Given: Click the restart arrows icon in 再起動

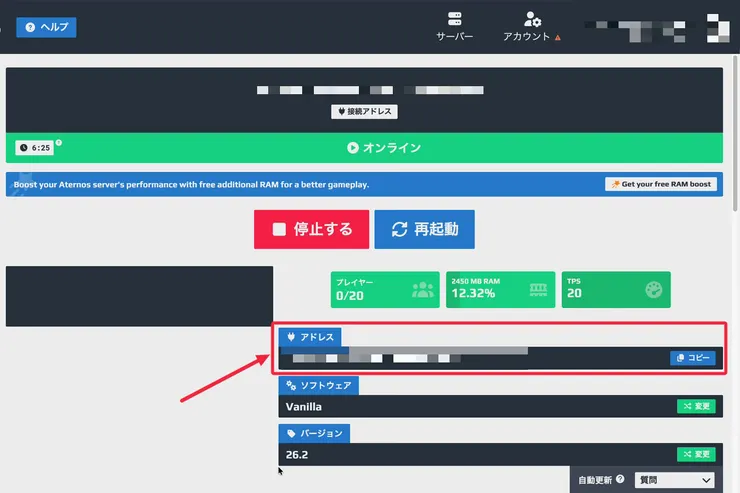Looking at the screenshot, I should tap(399, 229).
